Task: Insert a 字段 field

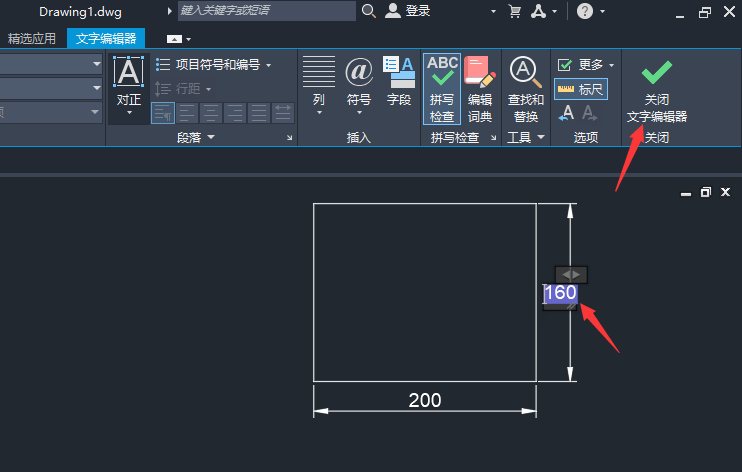Action: [399, 81]
